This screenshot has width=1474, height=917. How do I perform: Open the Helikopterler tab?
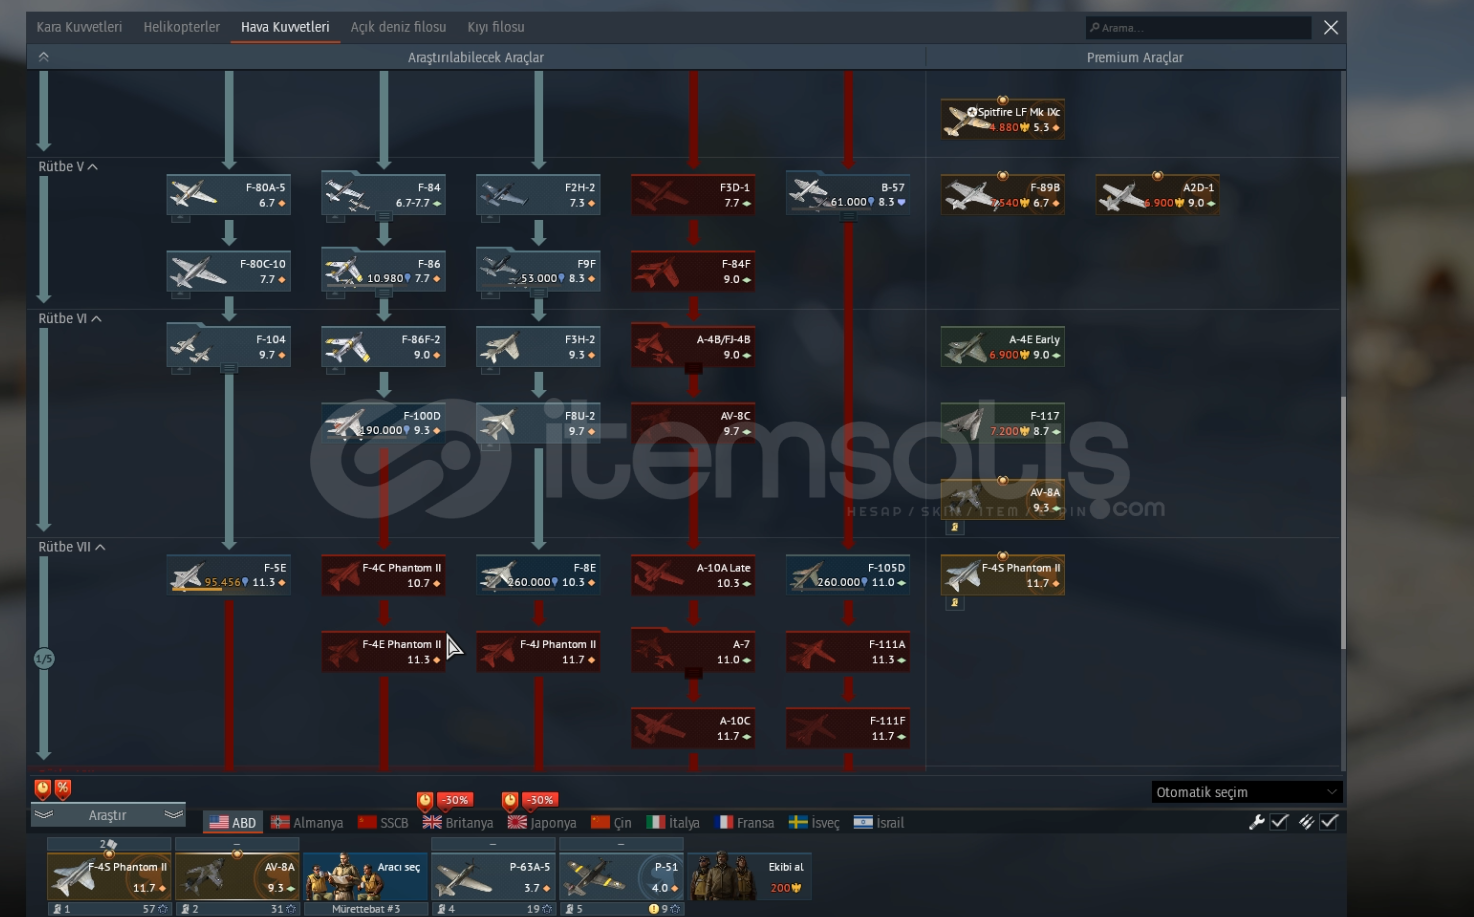point(181,27)
